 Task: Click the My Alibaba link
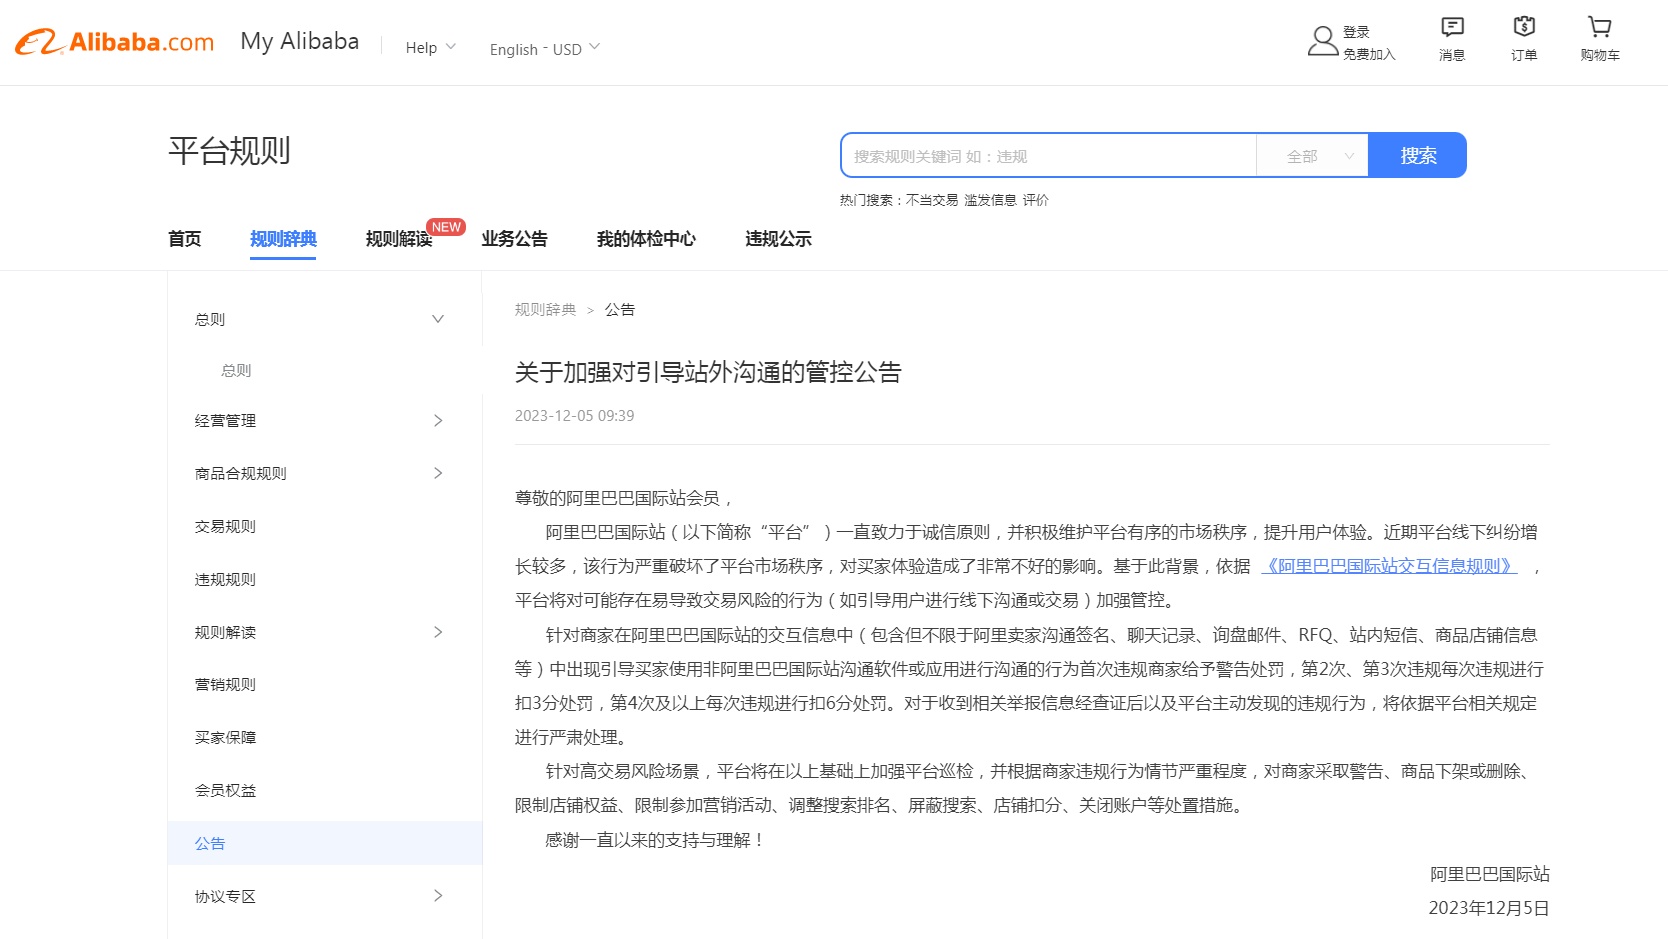point(300,41)
